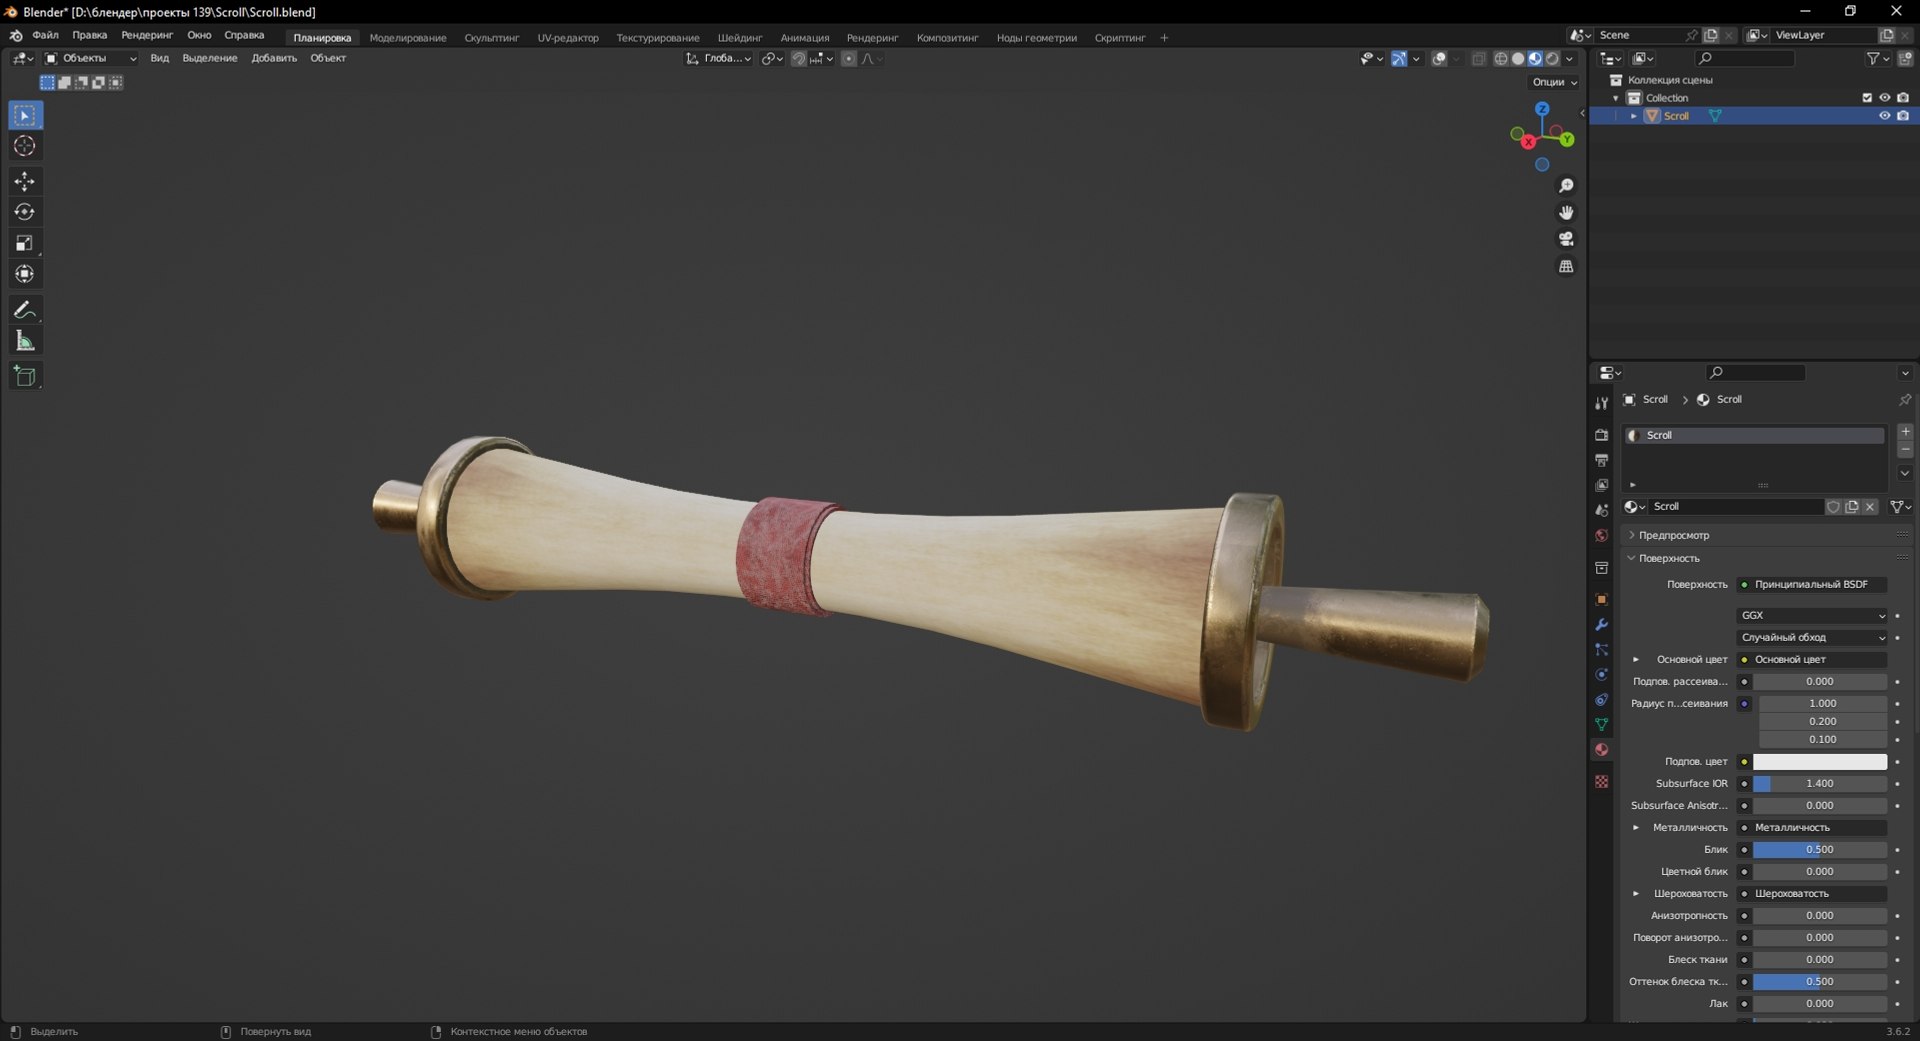Open the Material properties tab icon
Image resolution: width=1920 pixels, height=1041 pixels.
click(x=1601, y=749)
